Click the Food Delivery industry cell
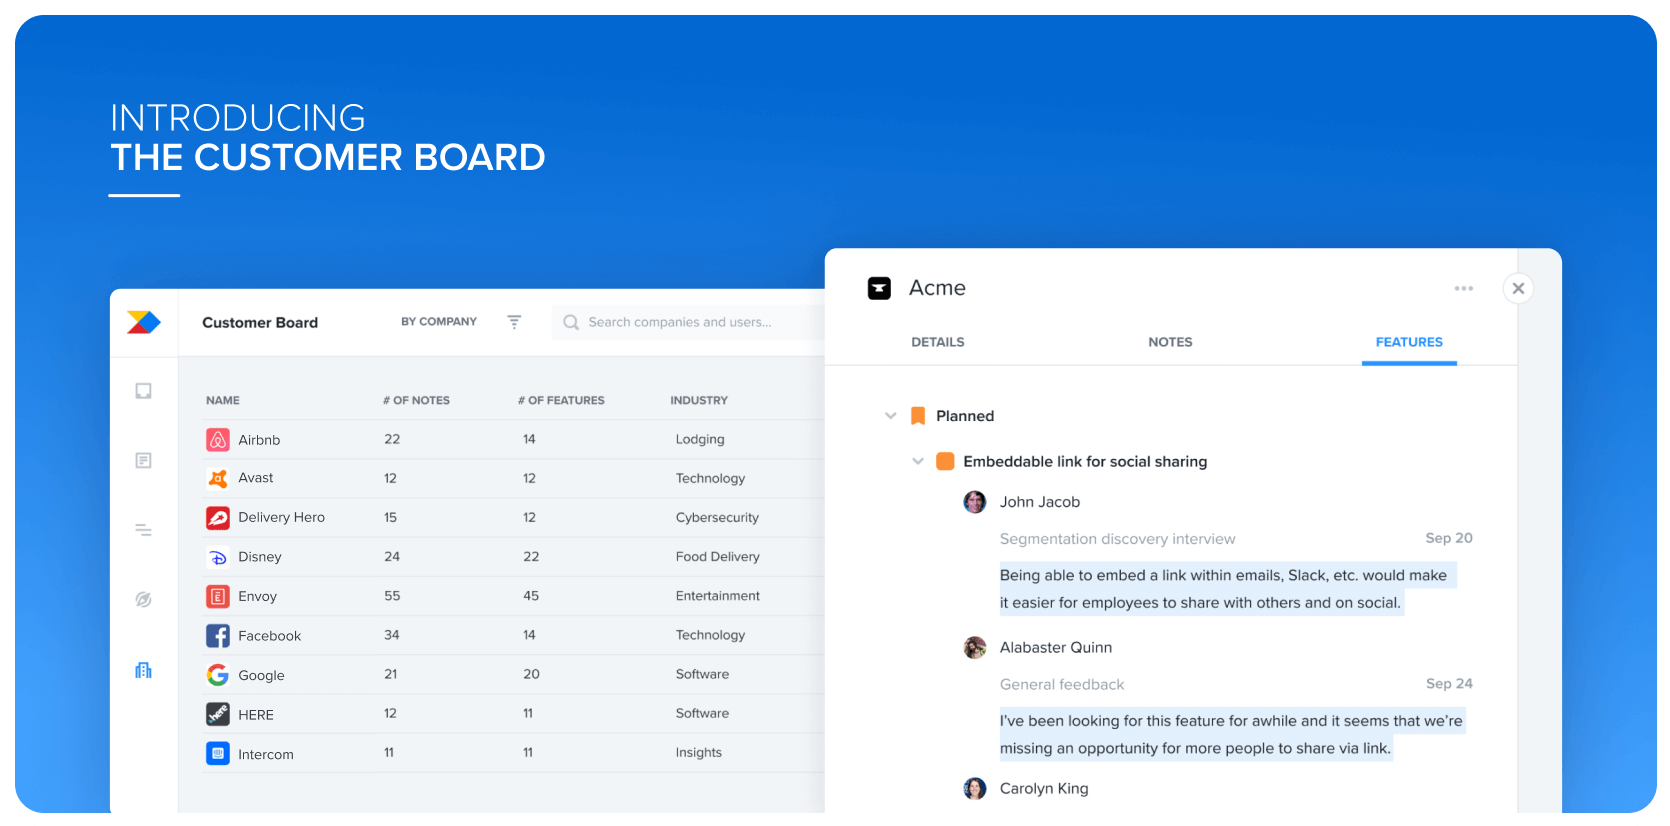 coord(717,557)
